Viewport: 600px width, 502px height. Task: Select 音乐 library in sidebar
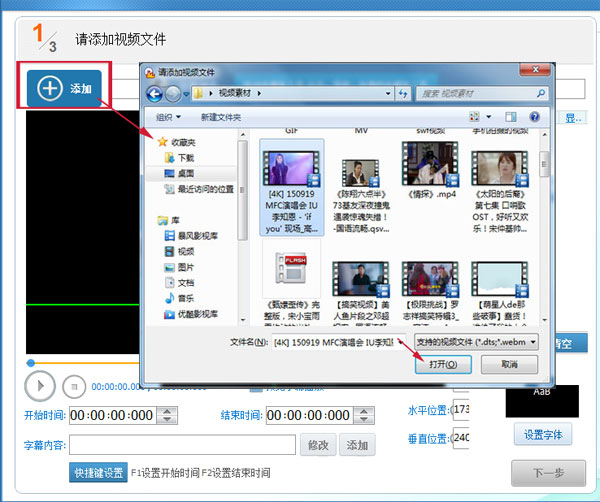186,298
